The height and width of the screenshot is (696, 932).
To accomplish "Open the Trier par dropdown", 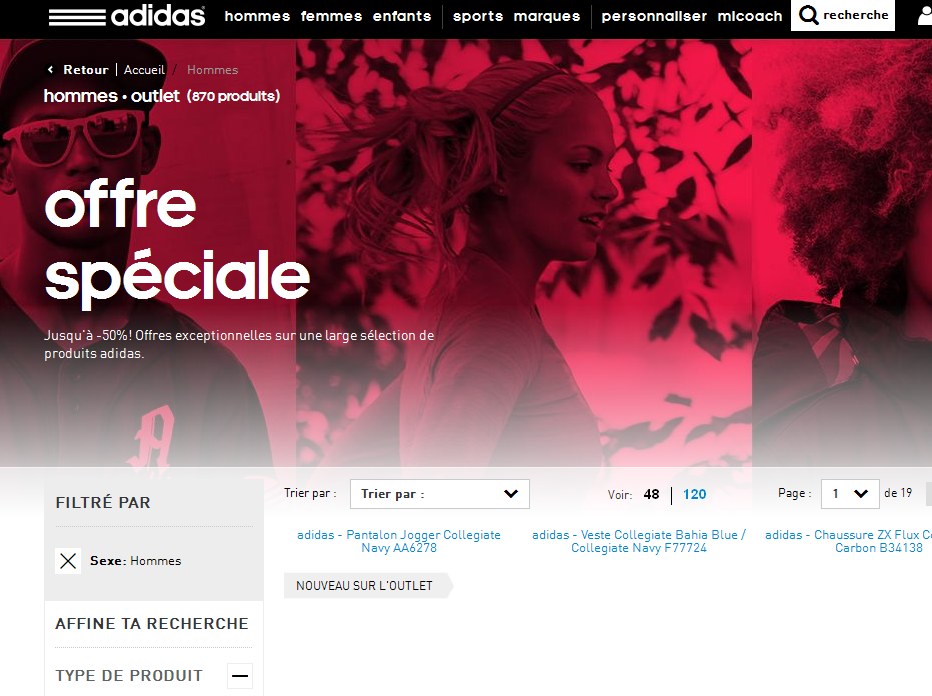I will pos(440,494).
